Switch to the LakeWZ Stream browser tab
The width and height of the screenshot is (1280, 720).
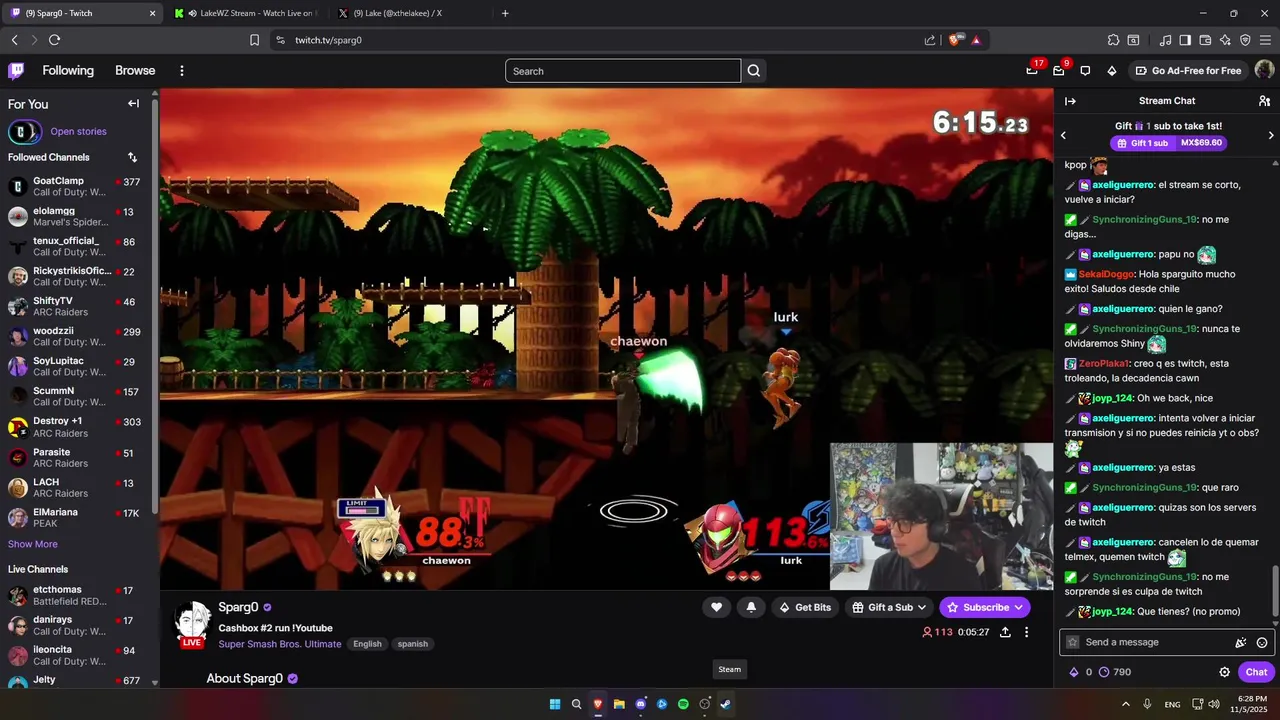246,13
